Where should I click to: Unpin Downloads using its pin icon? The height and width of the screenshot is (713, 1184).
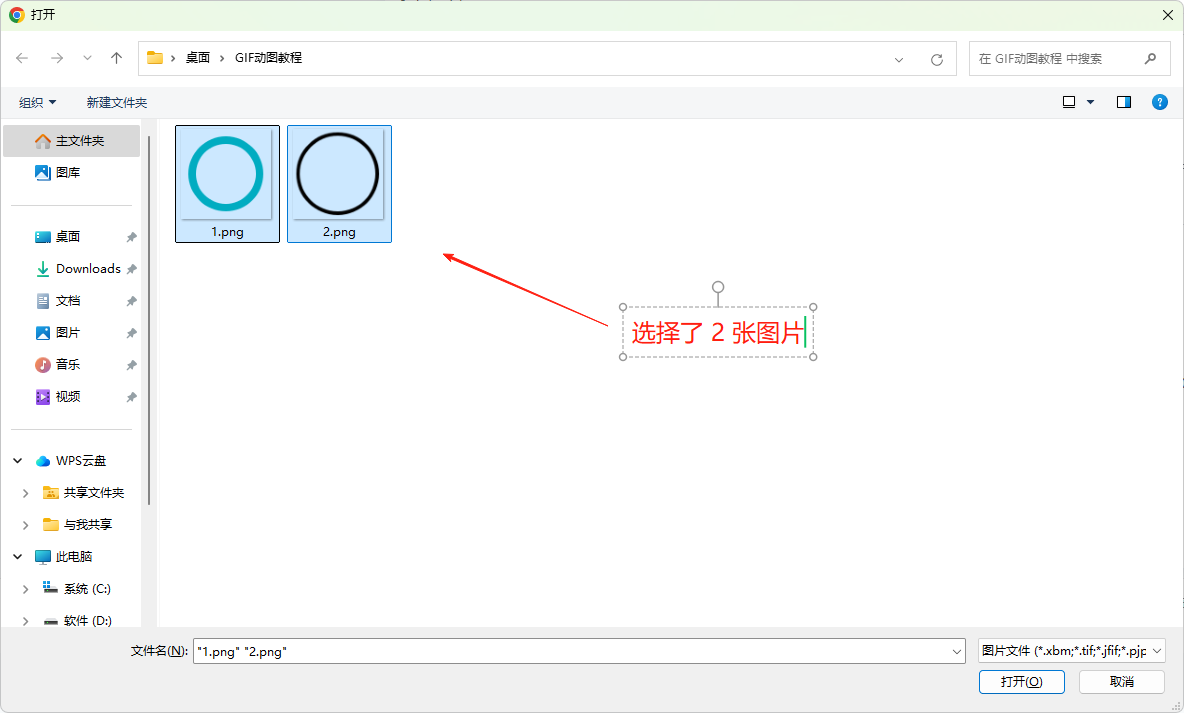point(131,269)
